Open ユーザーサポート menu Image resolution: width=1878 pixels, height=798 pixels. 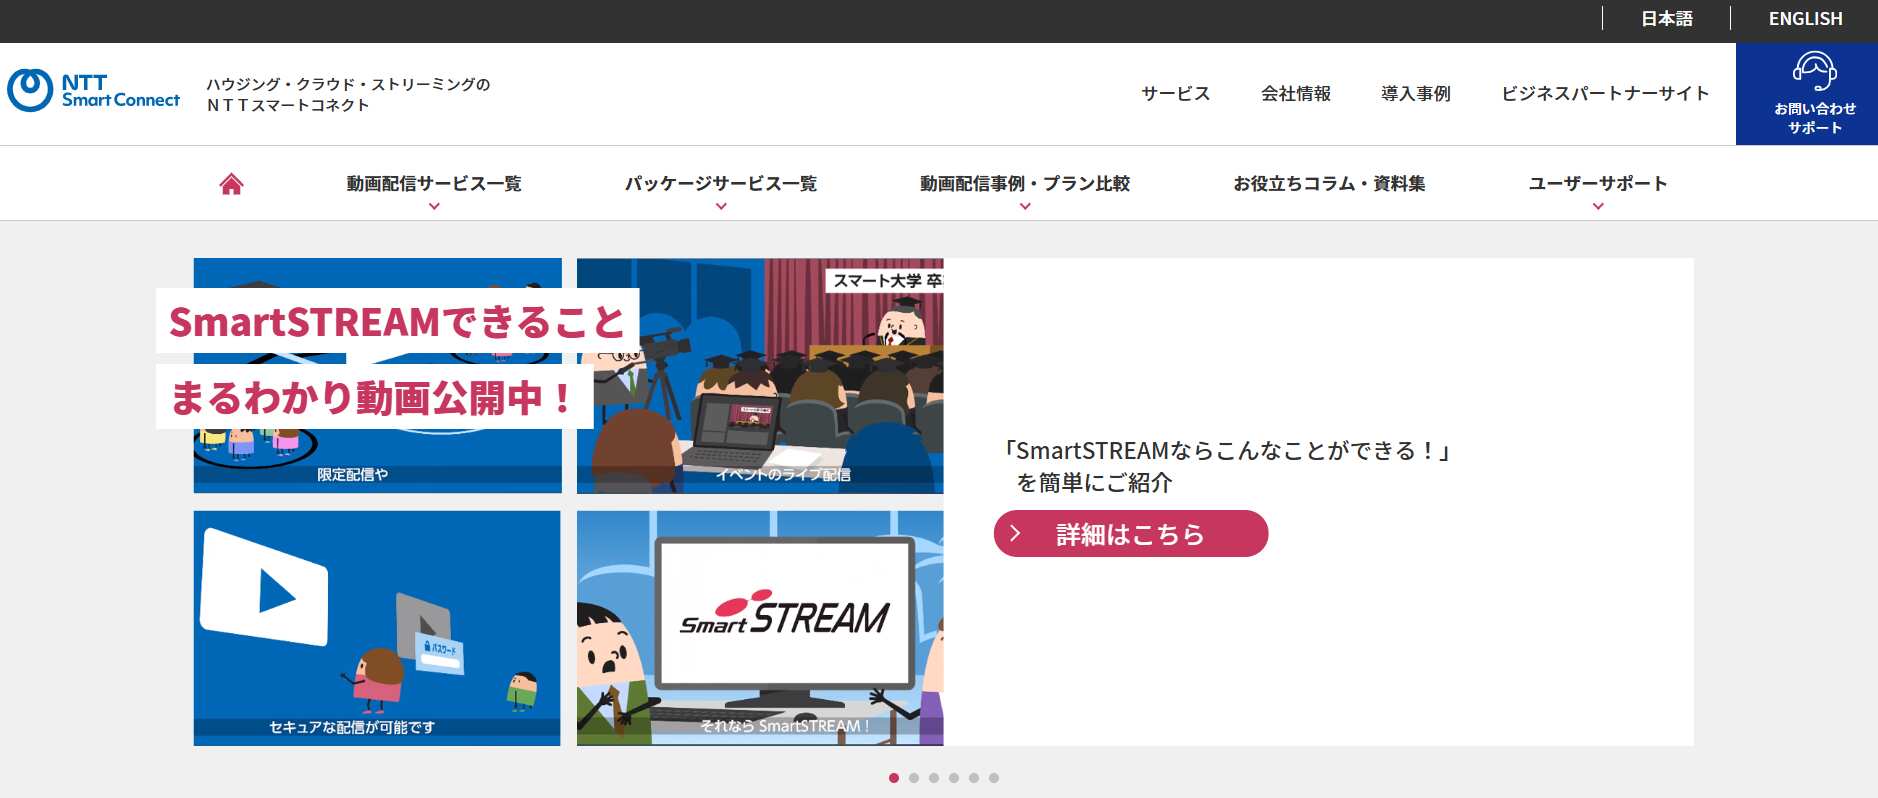click(x=1598, y=183)
